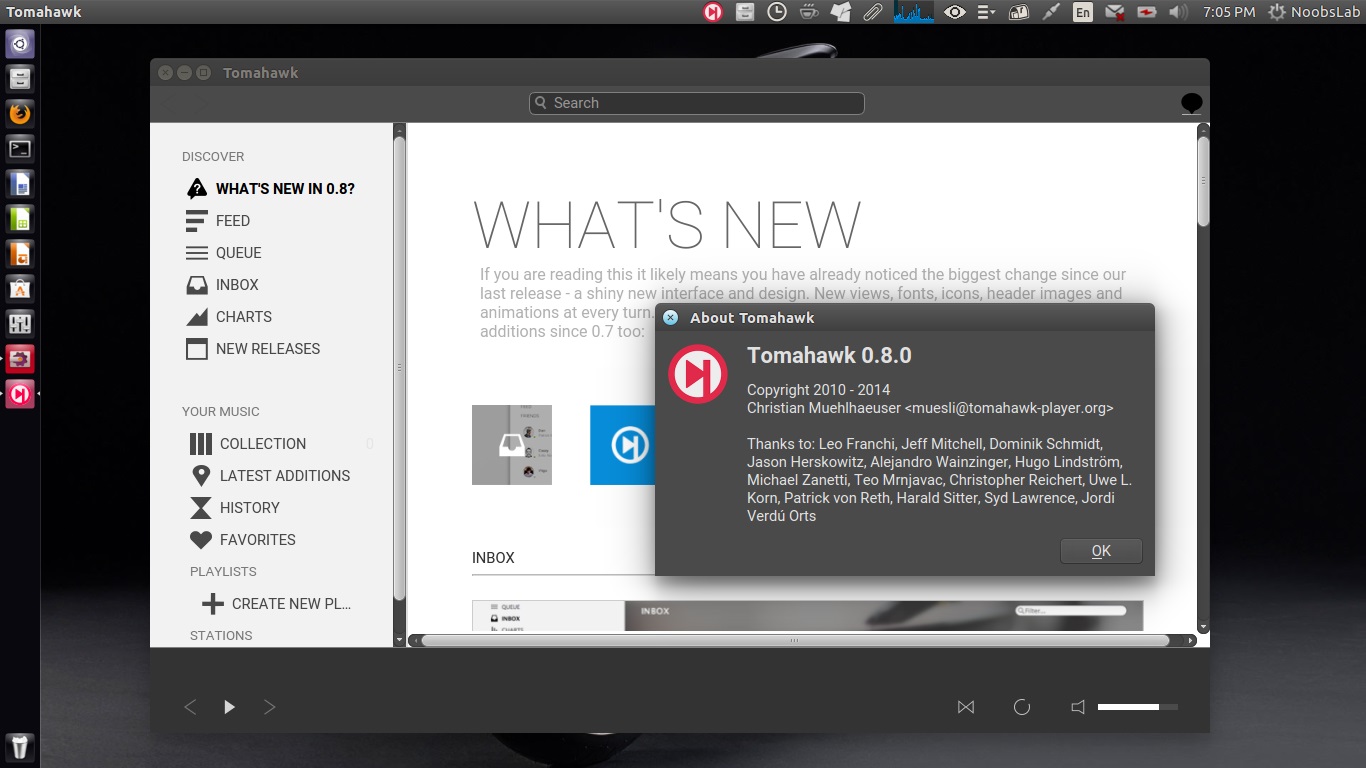The width and height of the screenshot is (1366, 768).
Task: Open the Terminal from the dock
Action: (x=20, y=148)
